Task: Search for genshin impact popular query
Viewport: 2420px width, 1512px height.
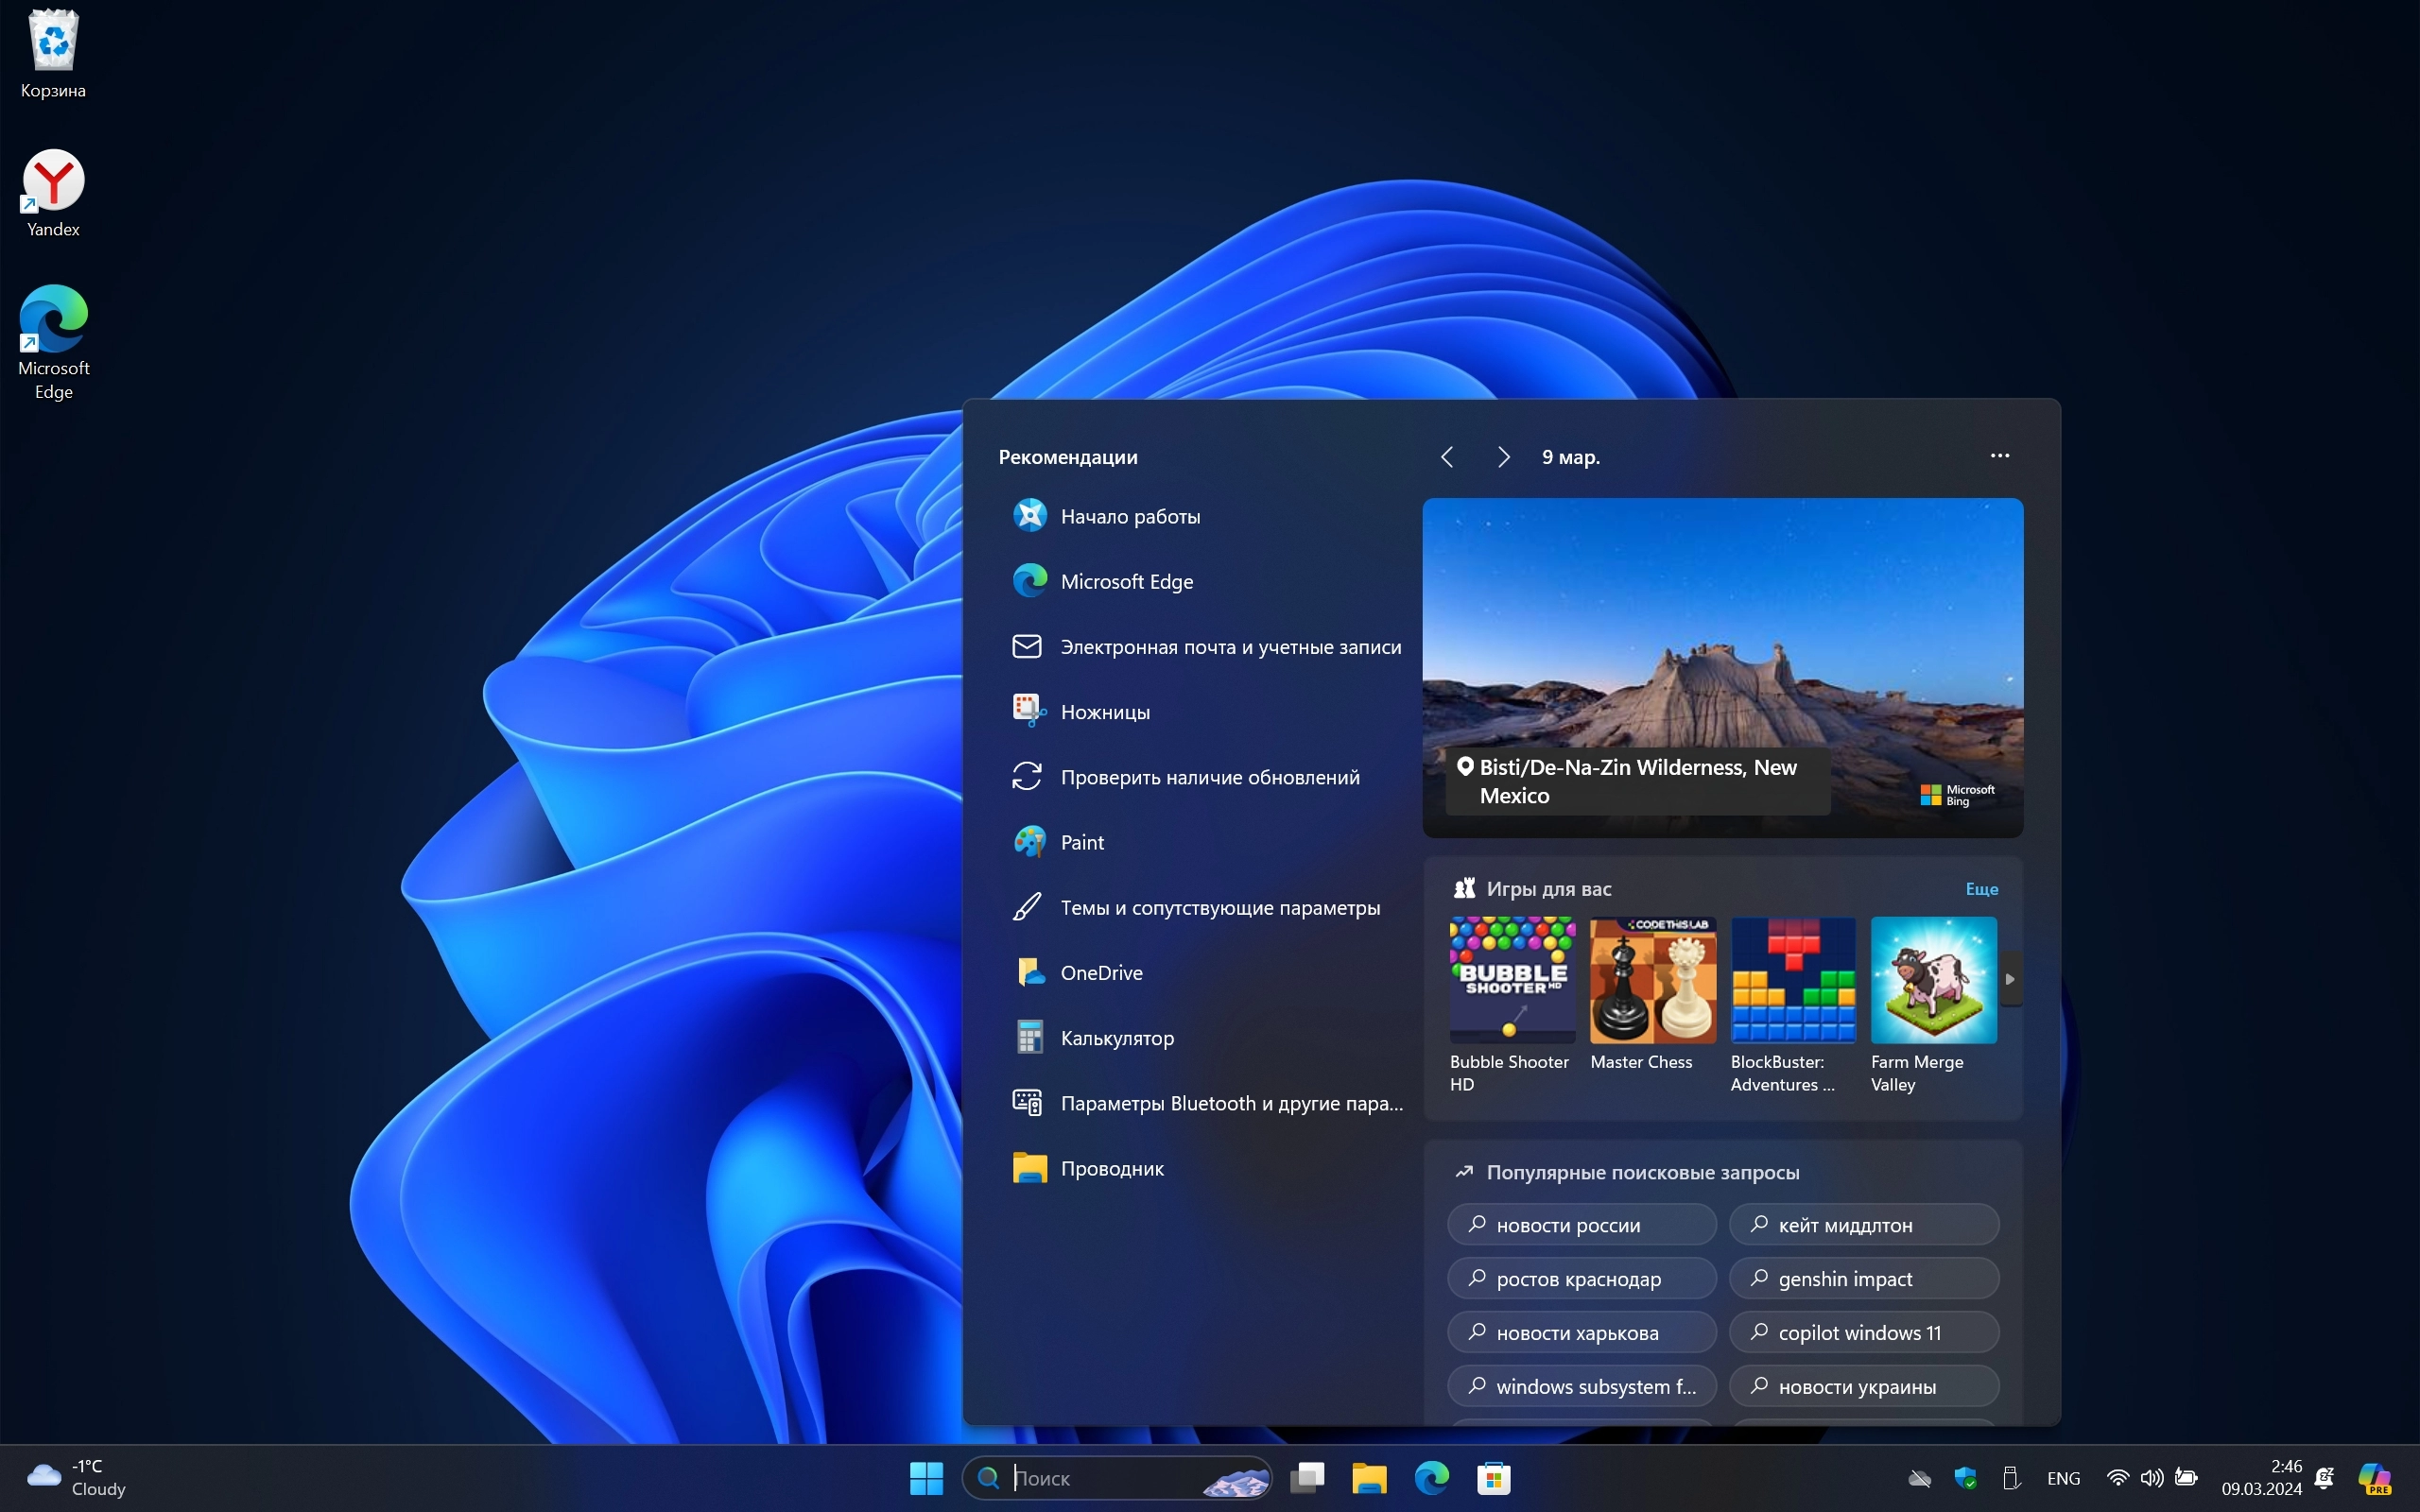Action: pos(1863,1278)
